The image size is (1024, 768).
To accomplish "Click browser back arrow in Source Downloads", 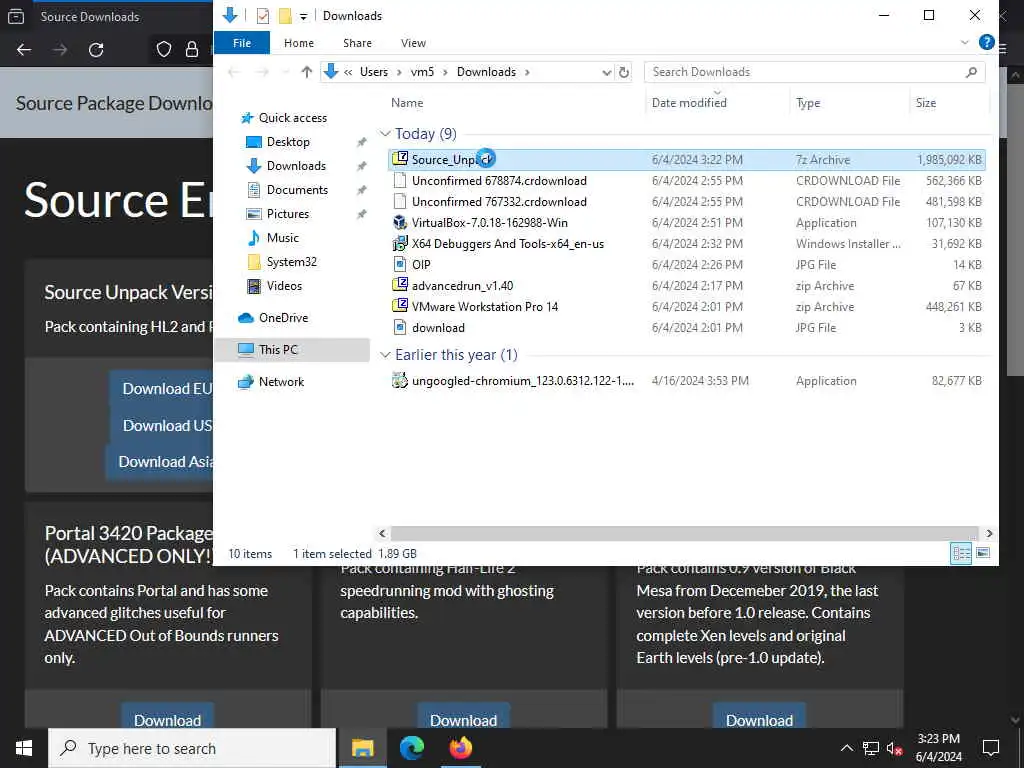I will click(x=24, y=50).
